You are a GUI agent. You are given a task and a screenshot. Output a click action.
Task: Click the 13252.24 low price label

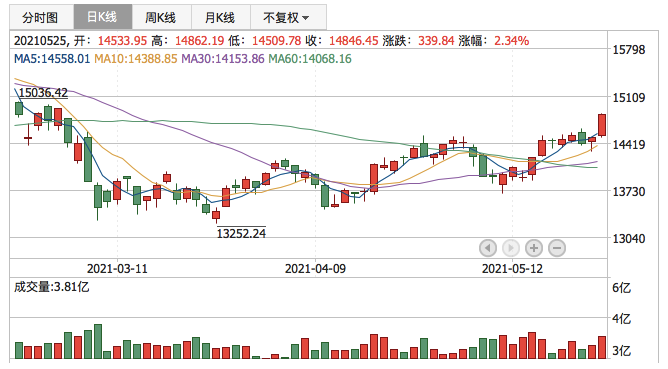point(241,233)
